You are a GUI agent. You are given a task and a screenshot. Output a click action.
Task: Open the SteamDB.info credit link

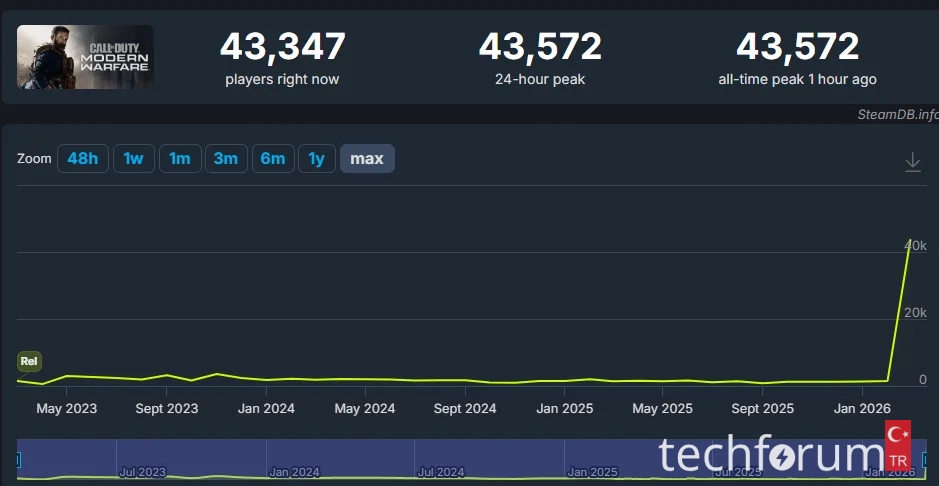click(897, 114)
